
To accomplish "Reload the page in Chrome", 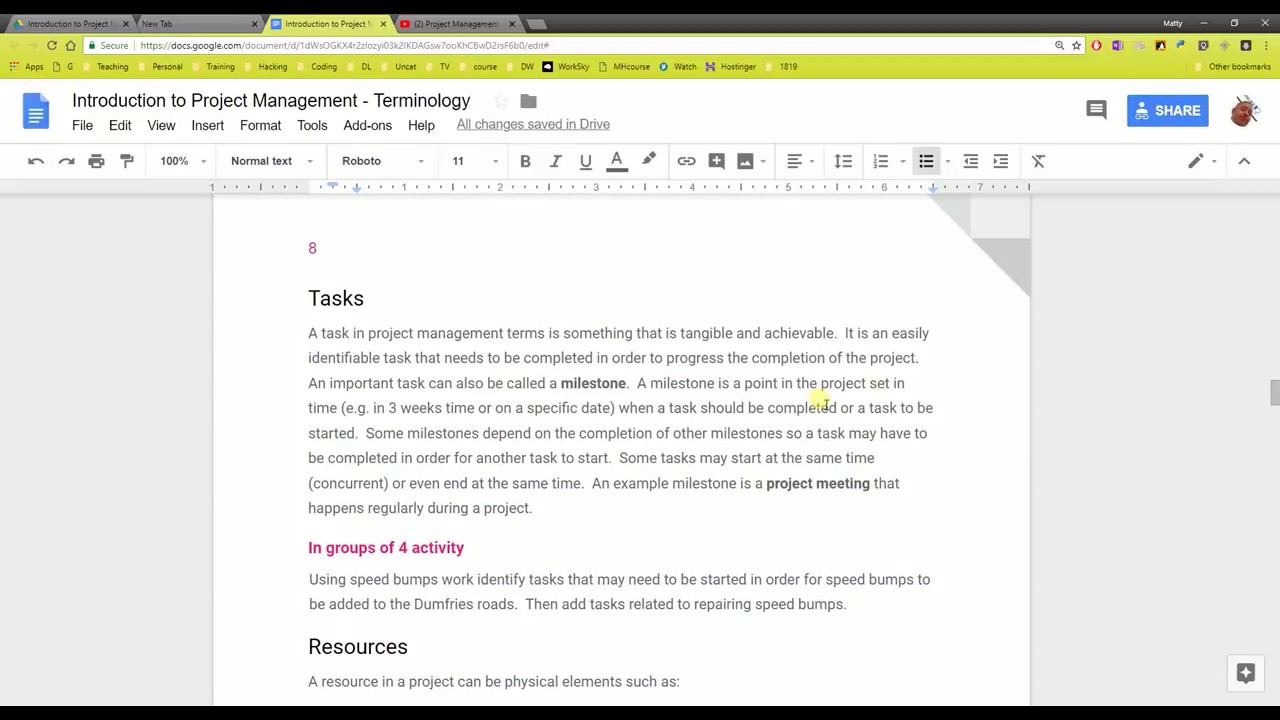I will [52, 45].
